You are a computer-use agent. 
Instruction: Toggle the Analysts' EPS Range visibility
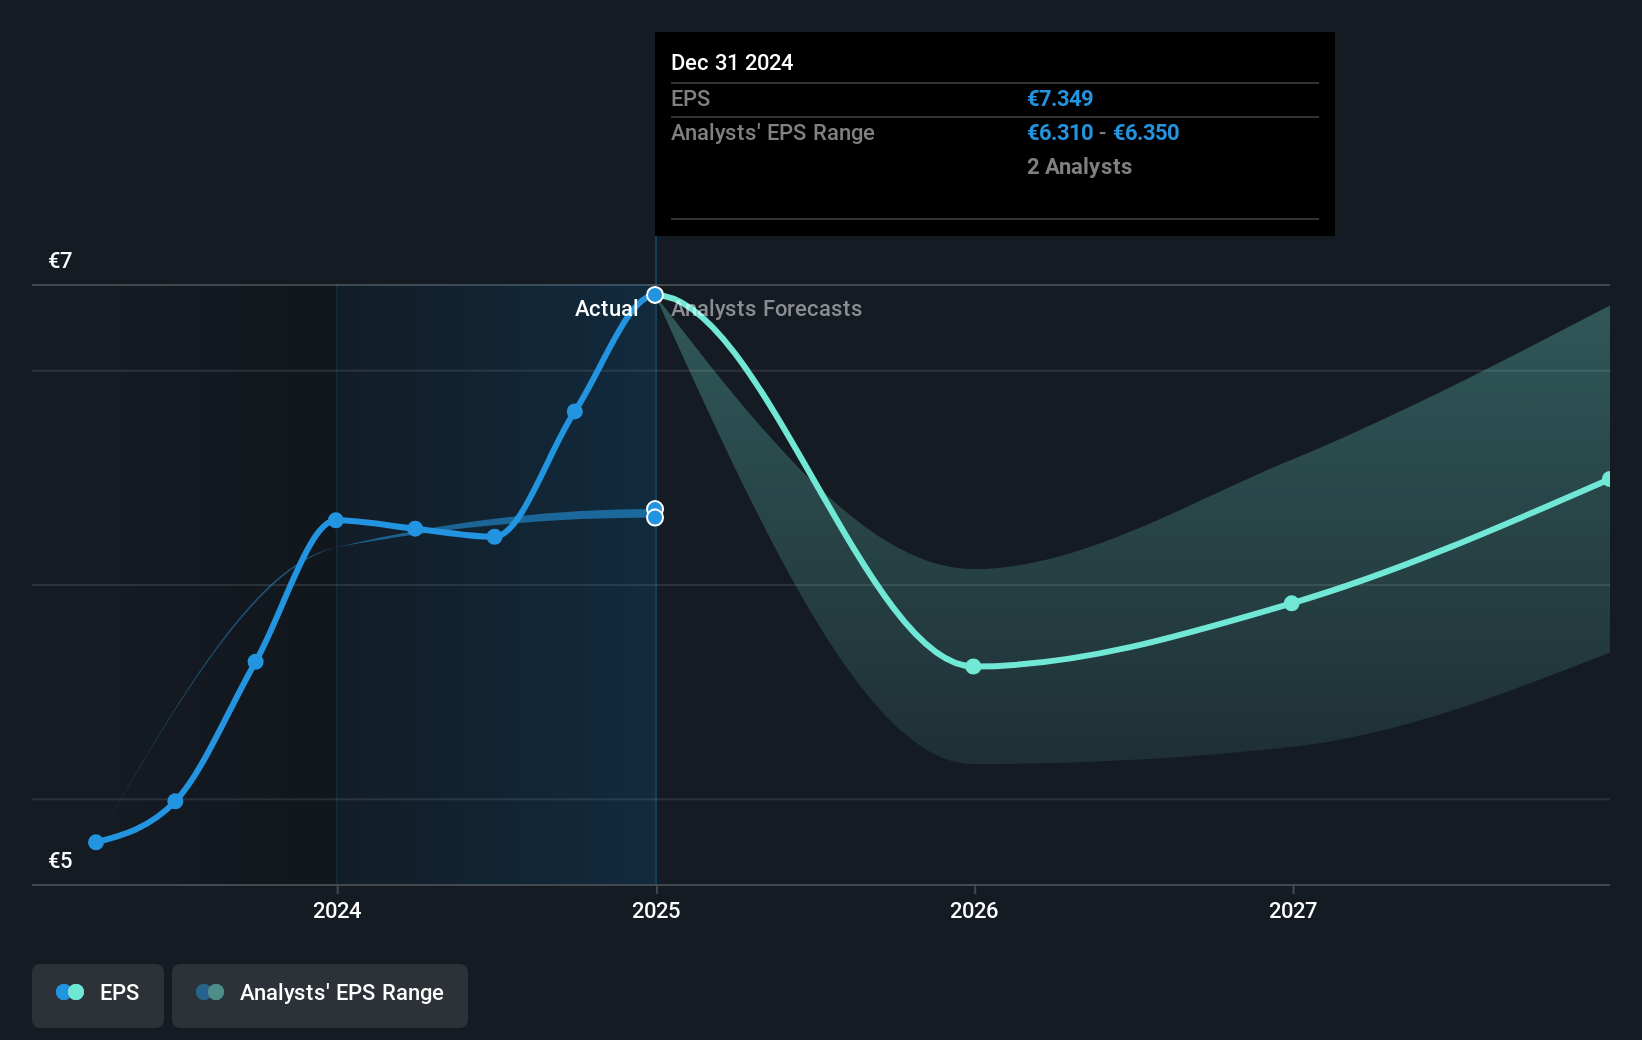point(320,995)
